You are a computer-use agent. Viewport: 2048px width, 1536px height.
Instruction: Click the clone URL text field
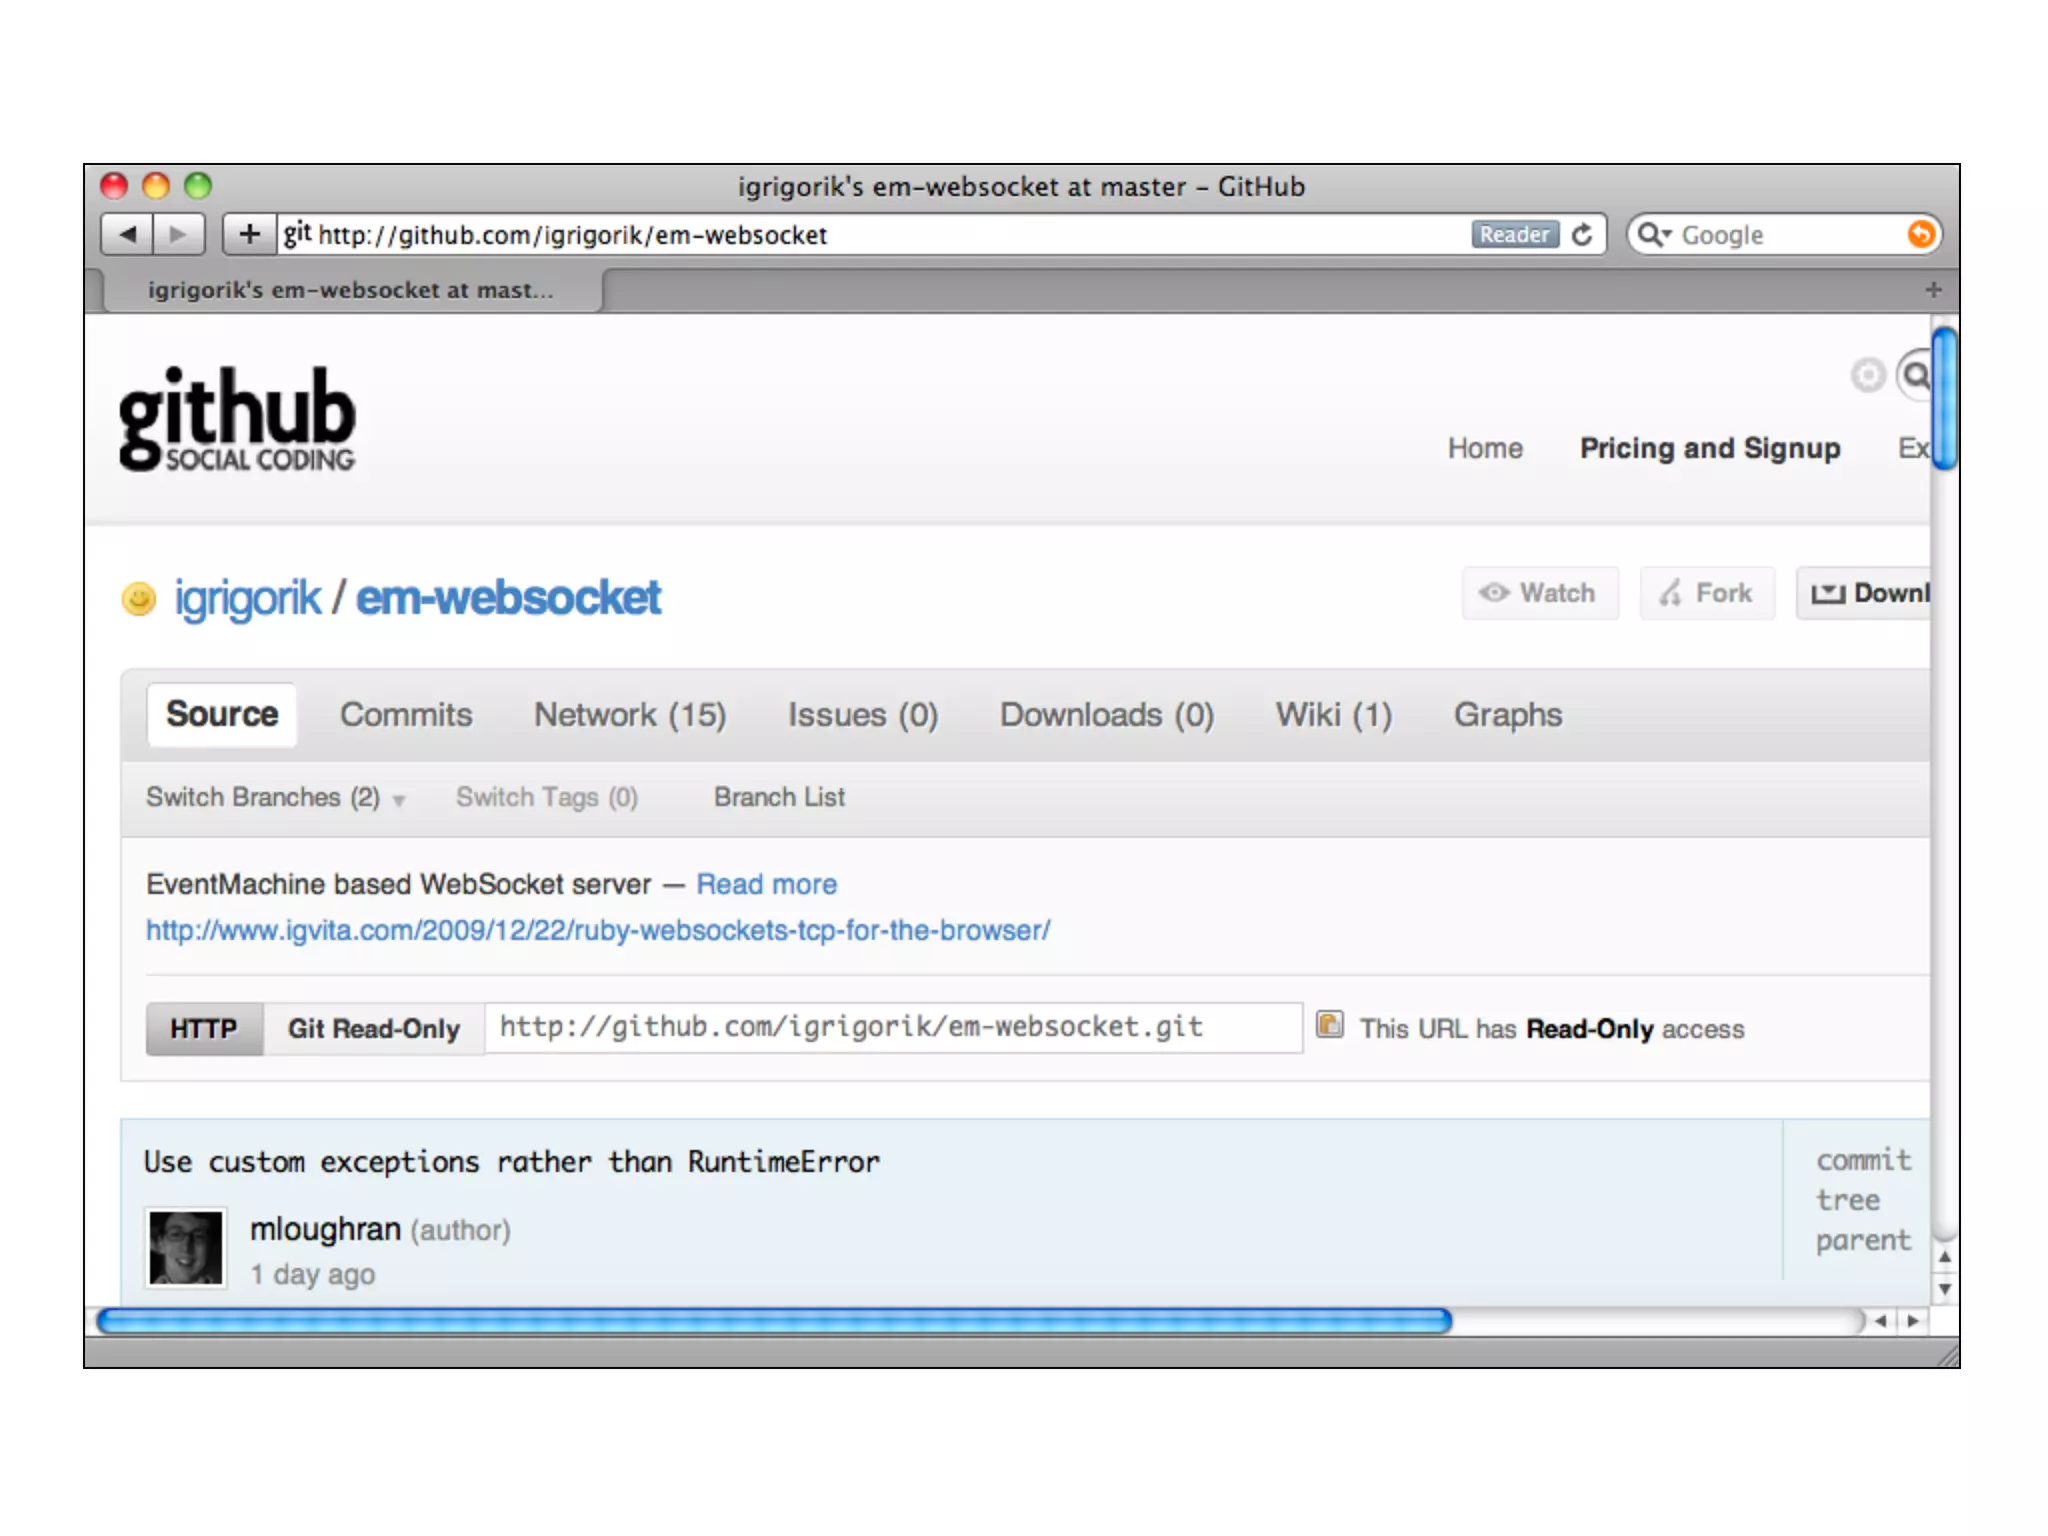pyautogui.click(x=892, y=1027)
